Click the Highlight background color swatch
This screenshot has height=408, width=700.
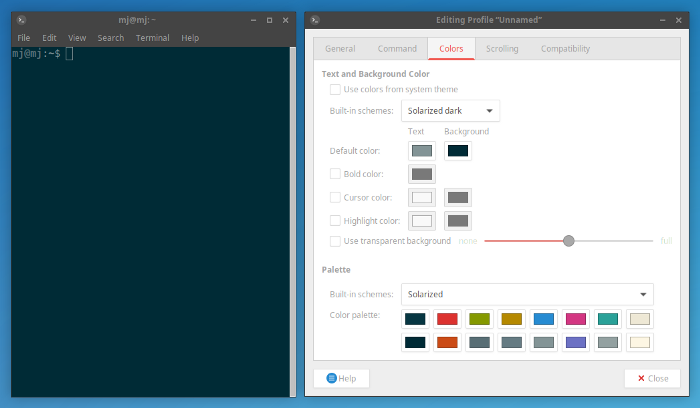[458, 221]
